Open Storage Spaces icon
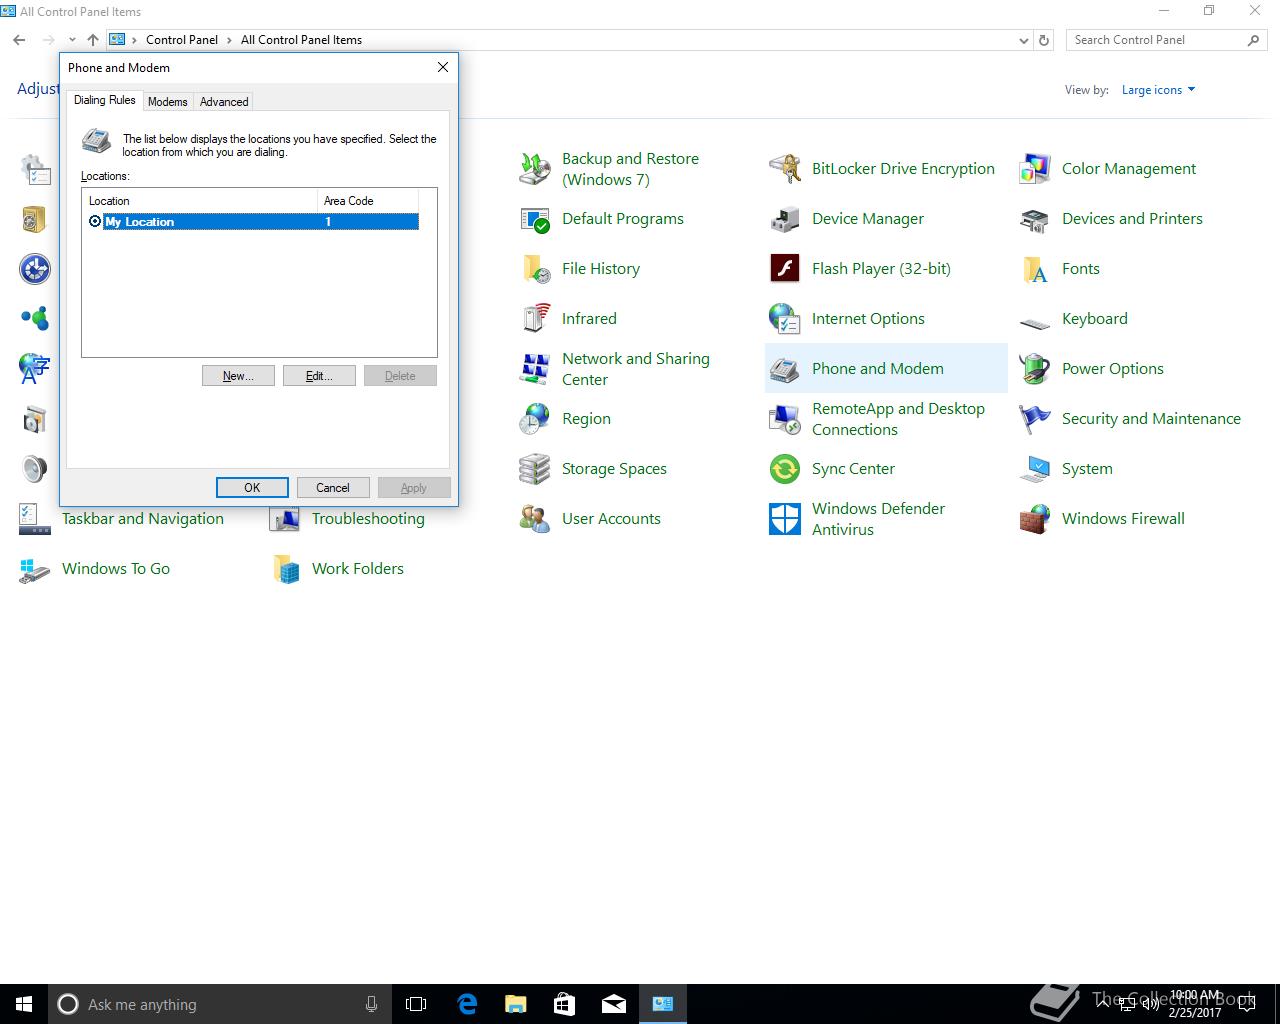The width and height of the screenshot is (1280, 1024). pos(535,469)
